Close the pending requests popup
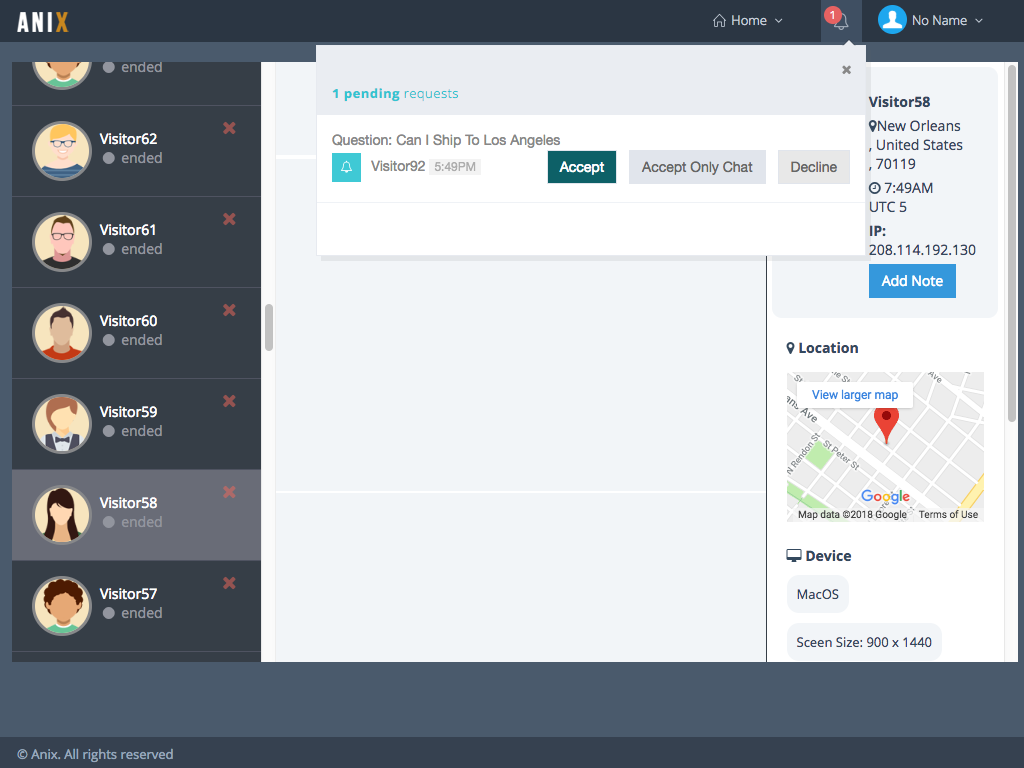Screen dimensions: 1024x768 pos(846,70)
